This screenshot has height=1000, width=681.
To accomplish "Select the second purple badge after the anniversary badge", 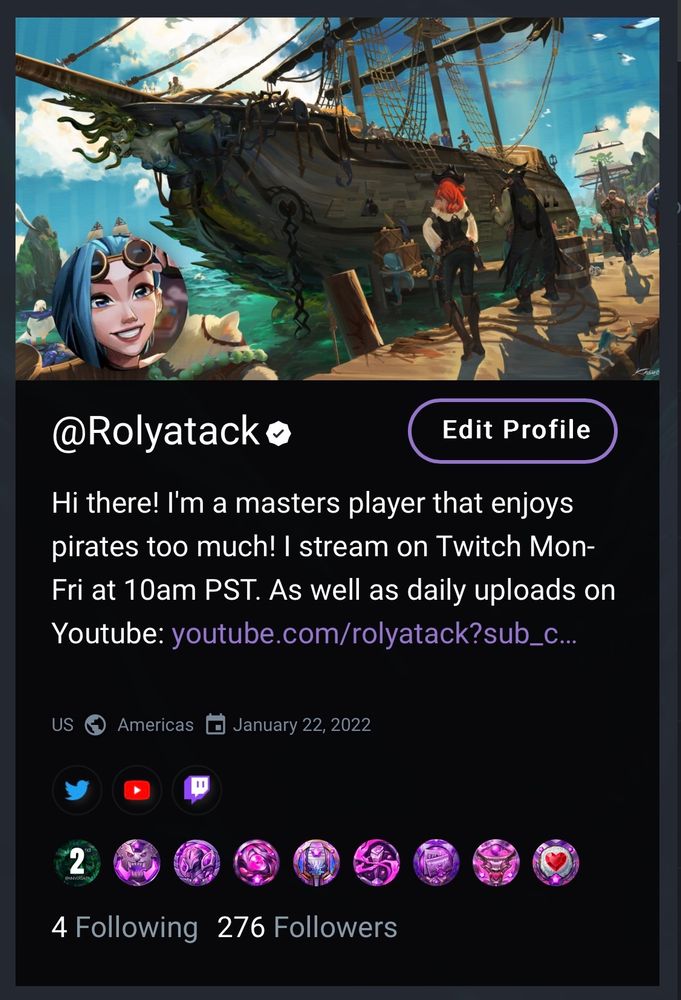I will click(x=136, y=863).
